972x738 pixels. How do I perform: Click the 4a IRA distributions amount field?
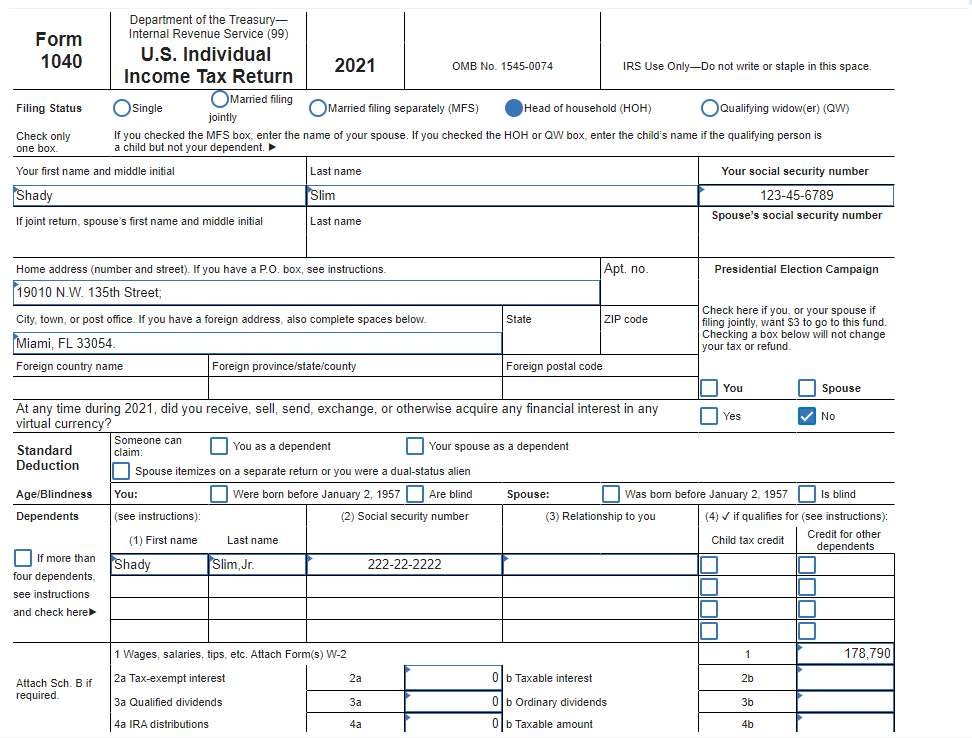click(x=453, y=723)
